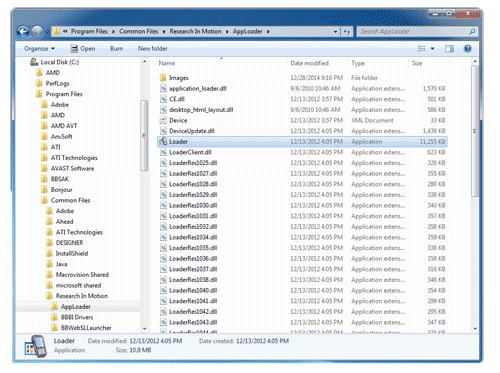This screenshot has height=373, width=500.
Task: Open the address bar history dropdown
Action: (x=335, y=32)
